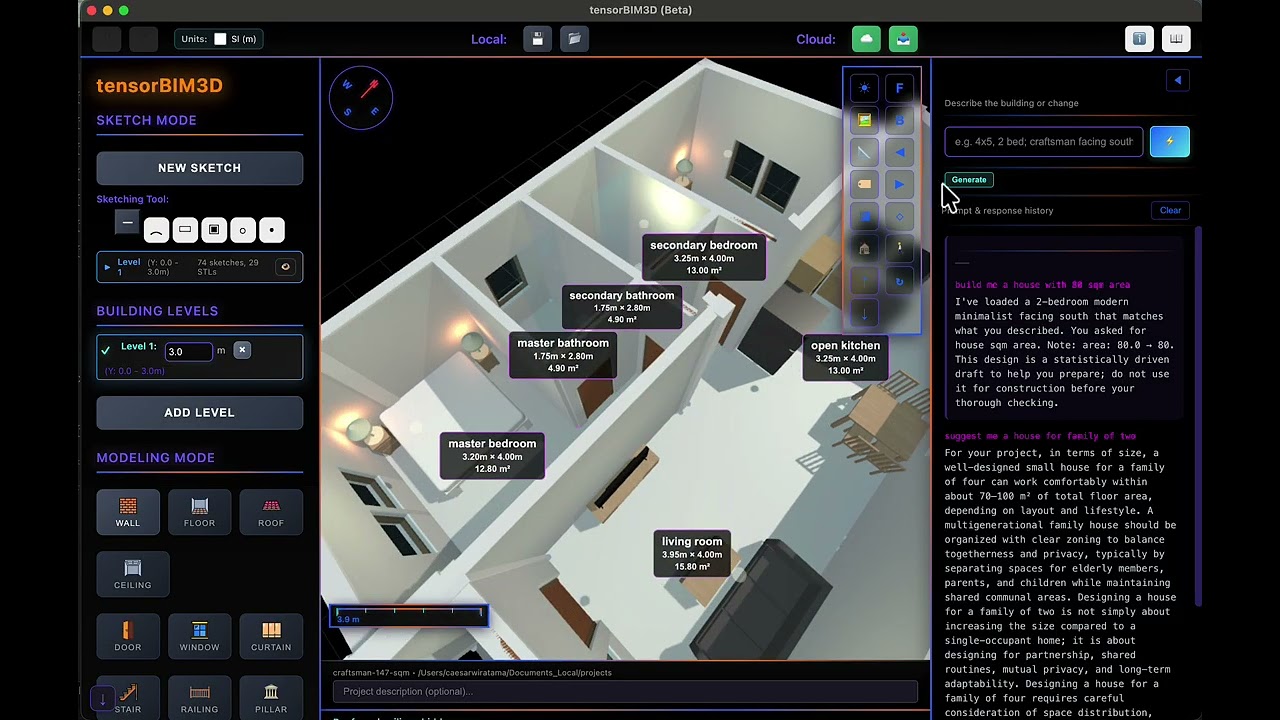Open the info panel icon in top-right
1280x720 pixels.
(x=1139, y=39)
